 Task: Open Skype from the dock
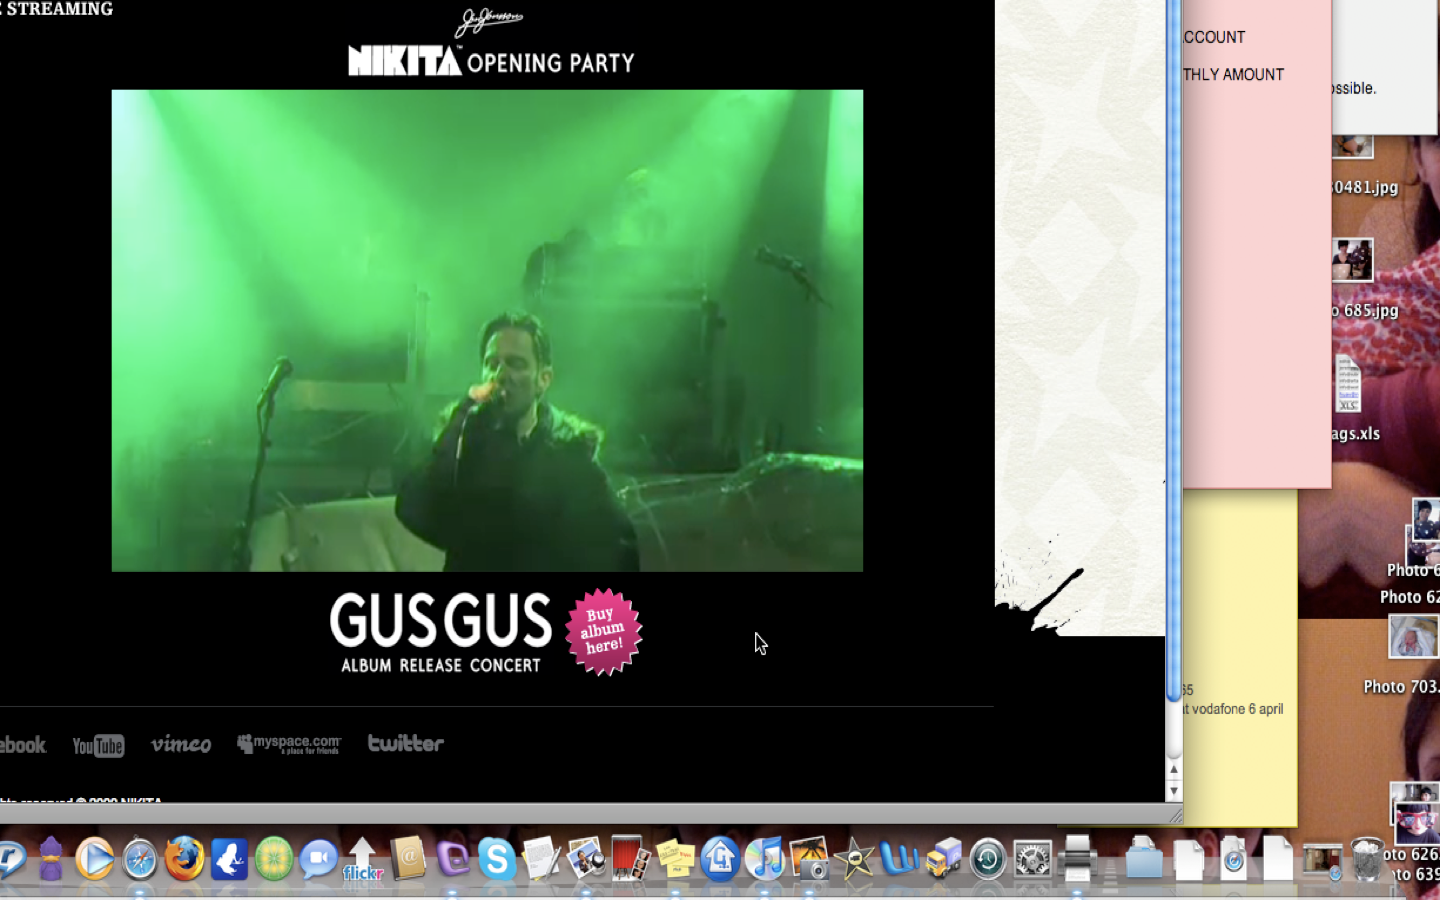point(497,860)
